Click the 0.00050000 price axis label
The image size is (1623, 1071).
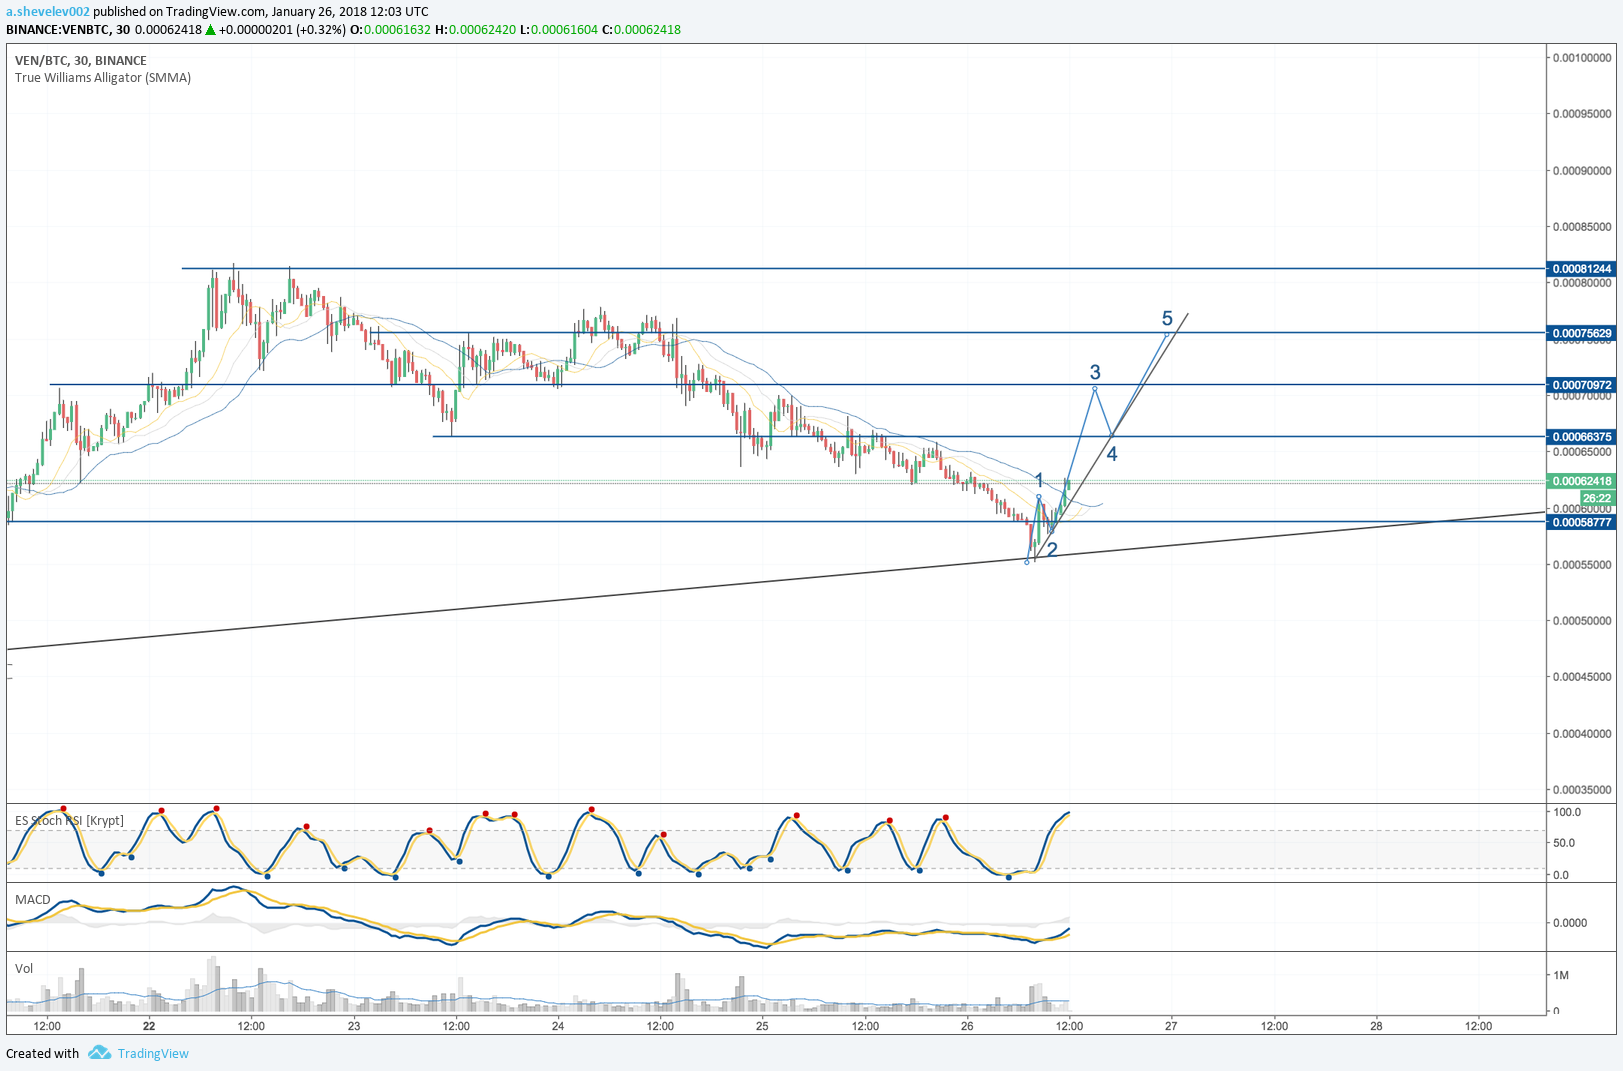click(x=1582, y=621)
